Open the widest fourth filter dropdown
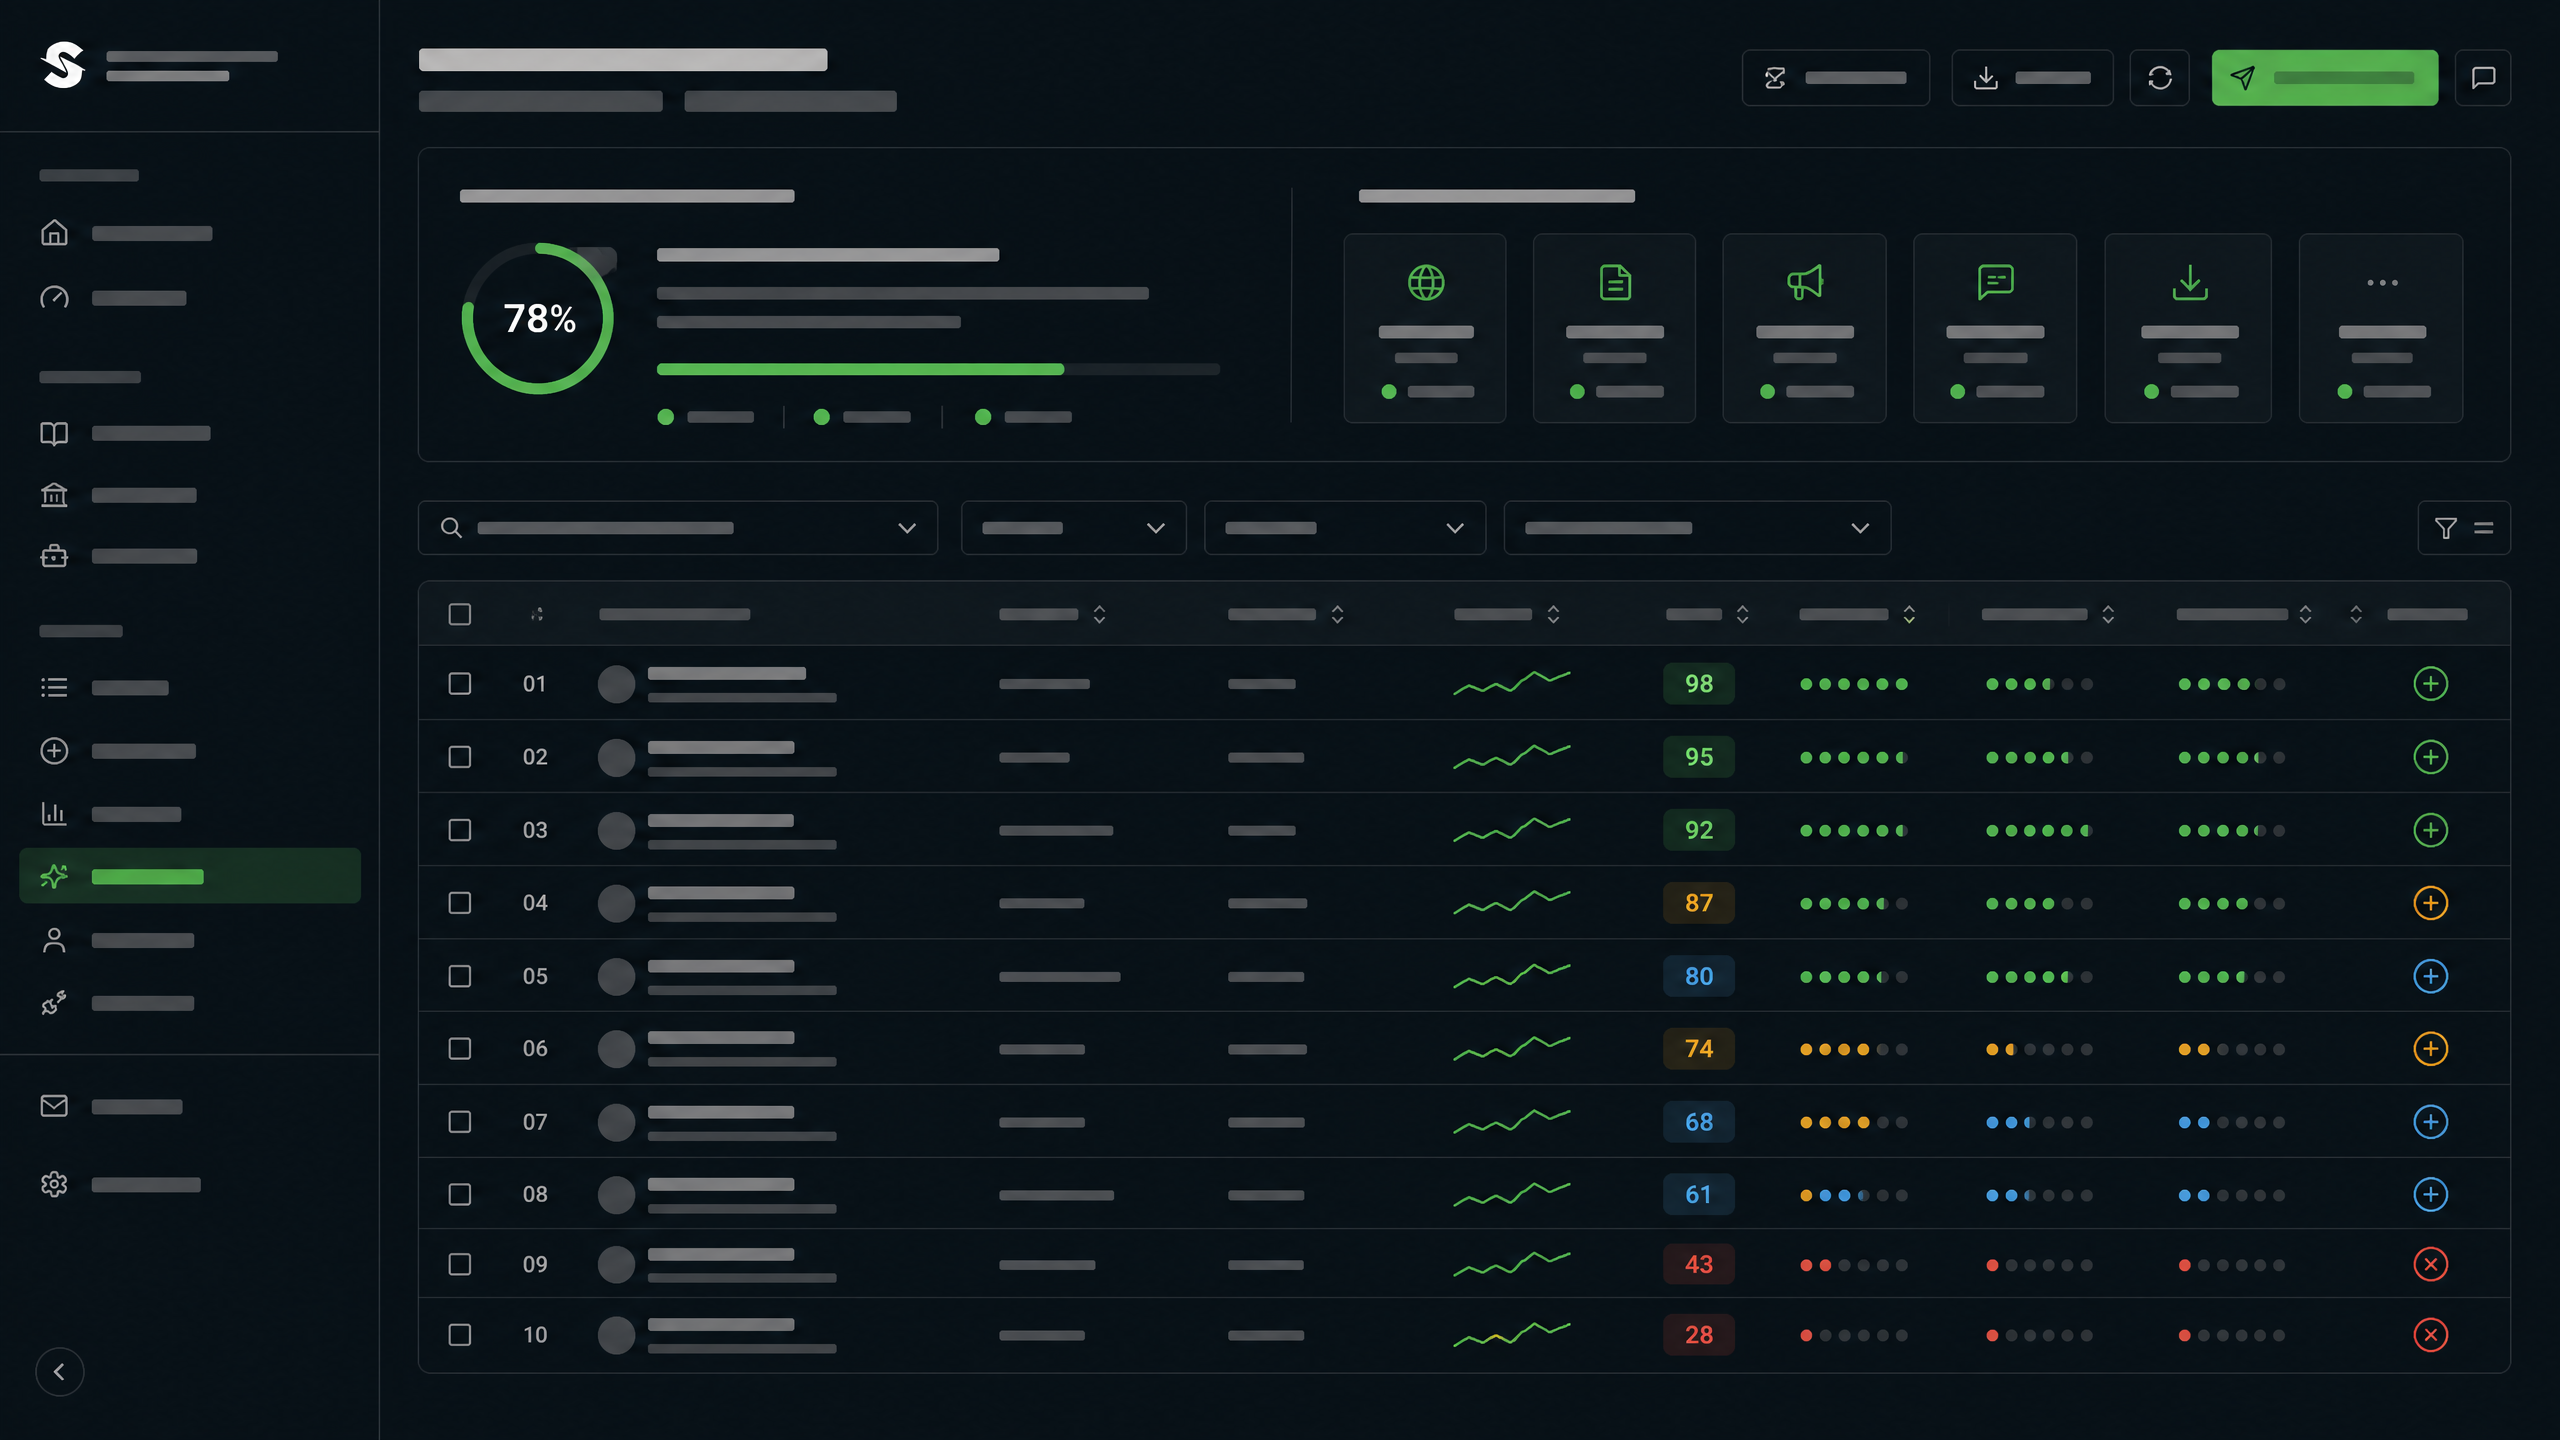This screenshot has height=1440, width=2560. [1697, 528]
